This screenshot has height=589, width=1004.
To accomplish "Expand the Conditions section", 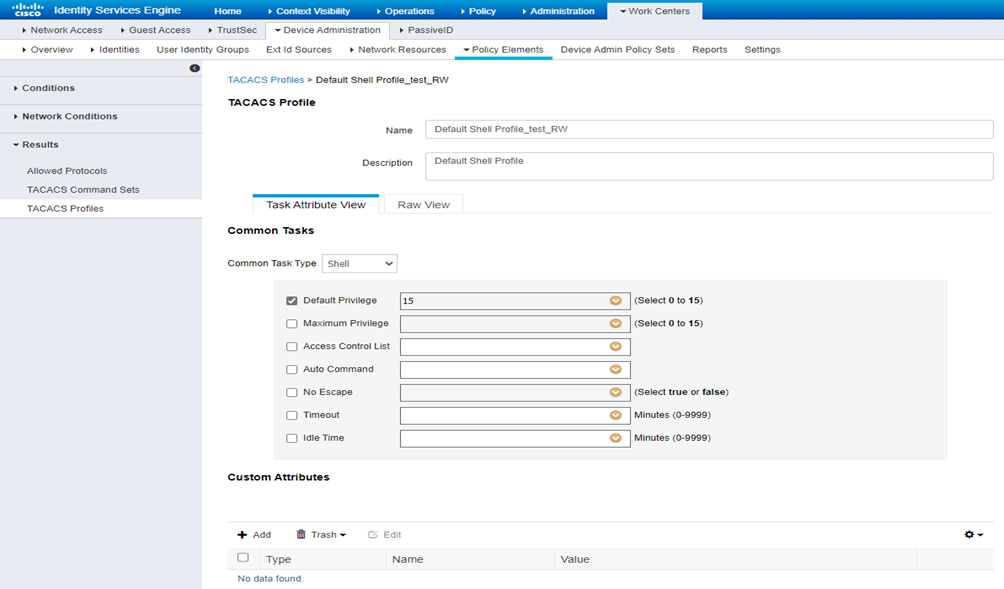I will click(48, 88).
